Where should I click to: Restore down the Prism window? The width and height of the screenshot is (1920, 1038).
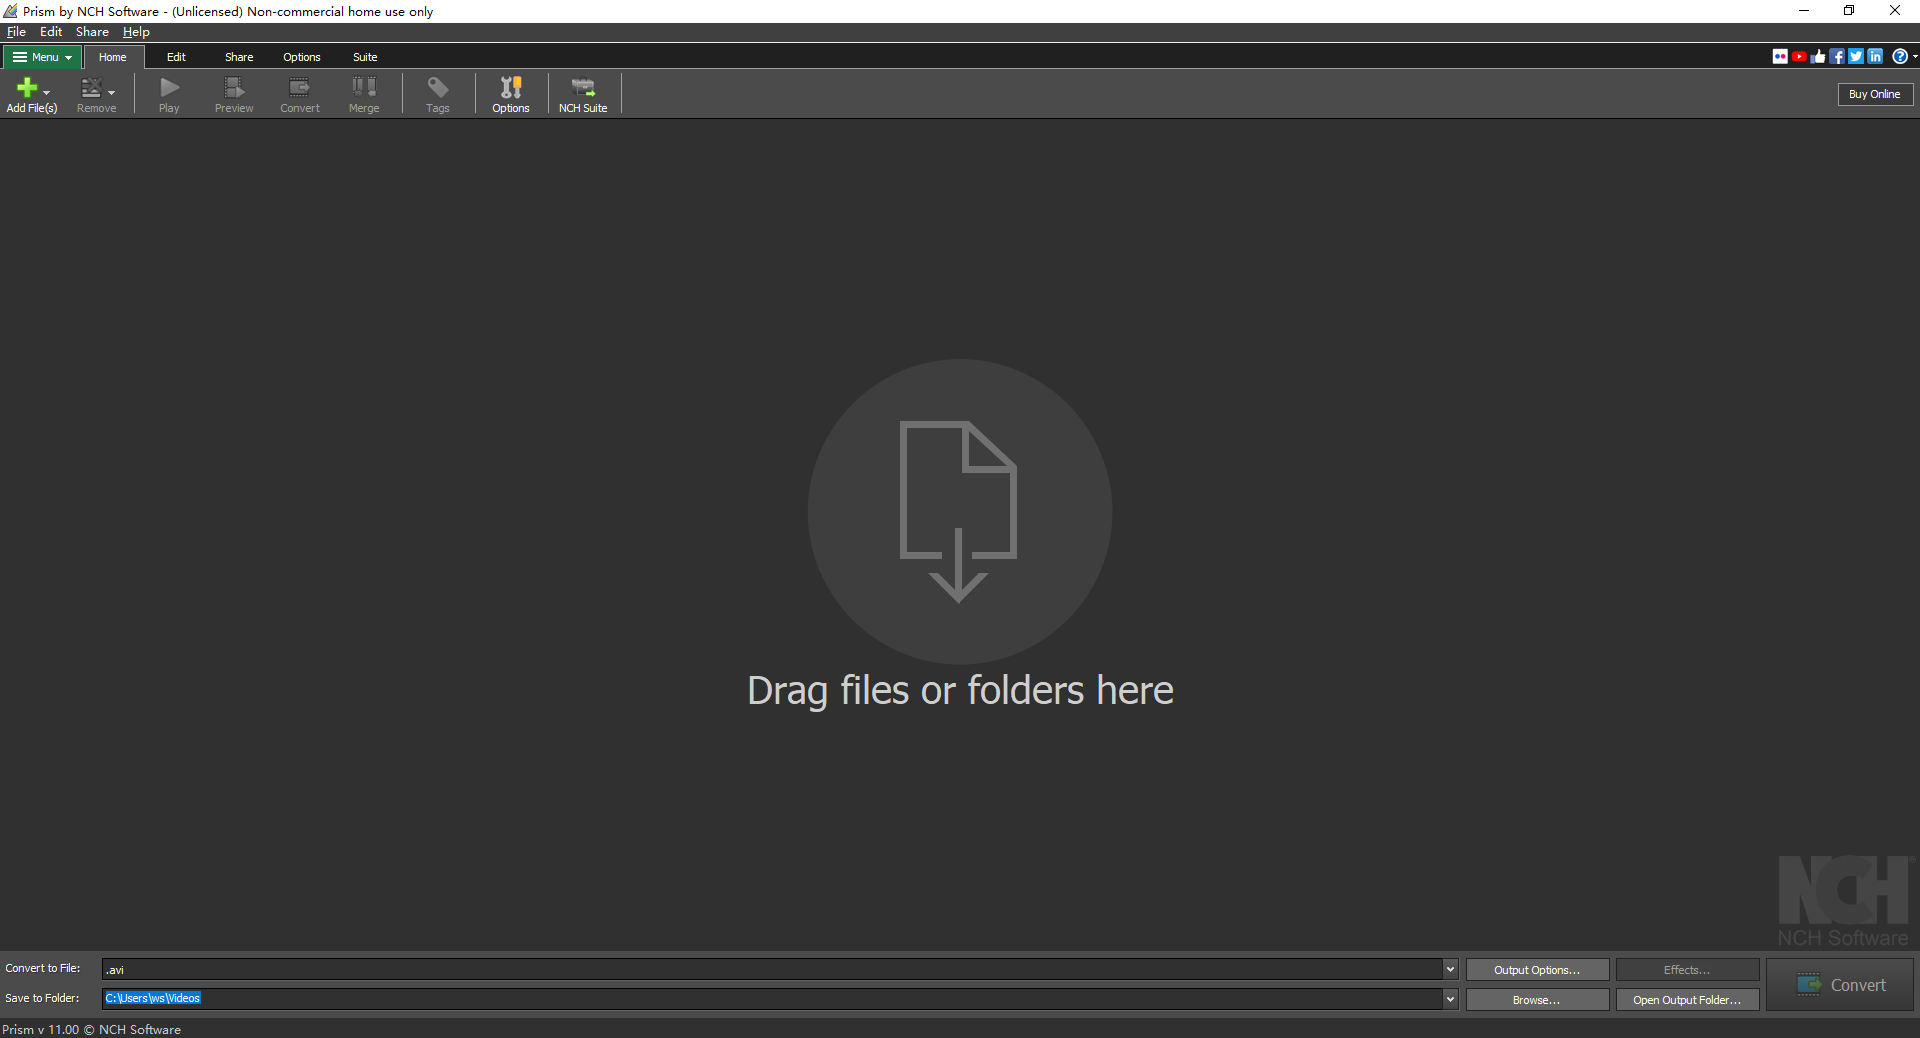[1849, 11]
